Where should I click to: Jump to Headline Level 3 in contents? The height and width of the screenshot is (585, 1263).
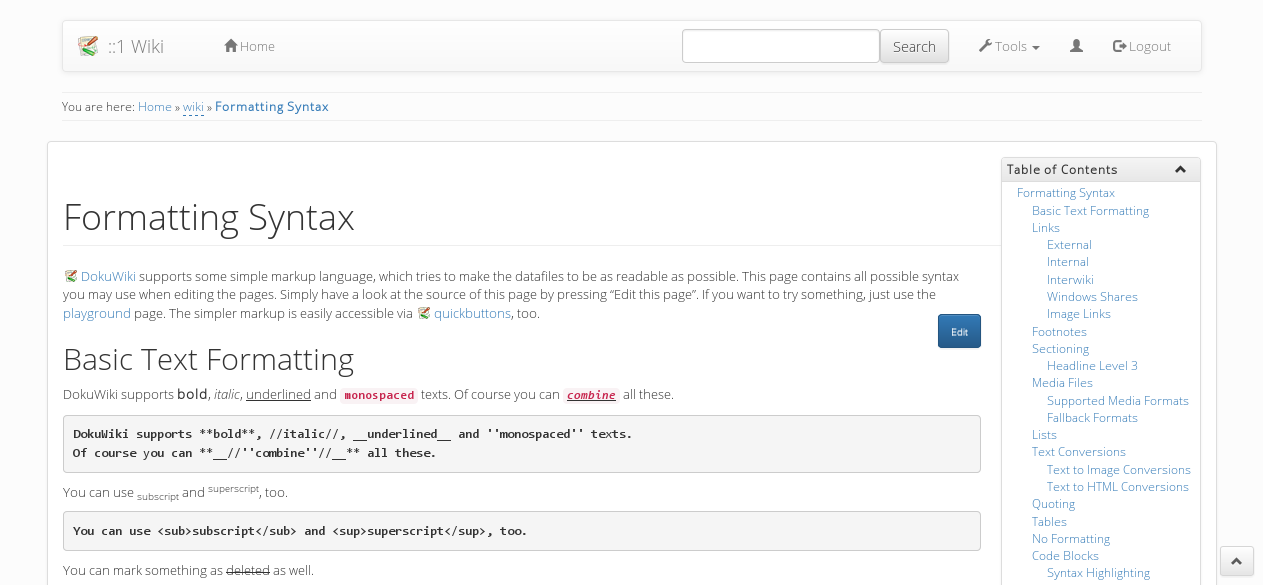point(1092,366)
